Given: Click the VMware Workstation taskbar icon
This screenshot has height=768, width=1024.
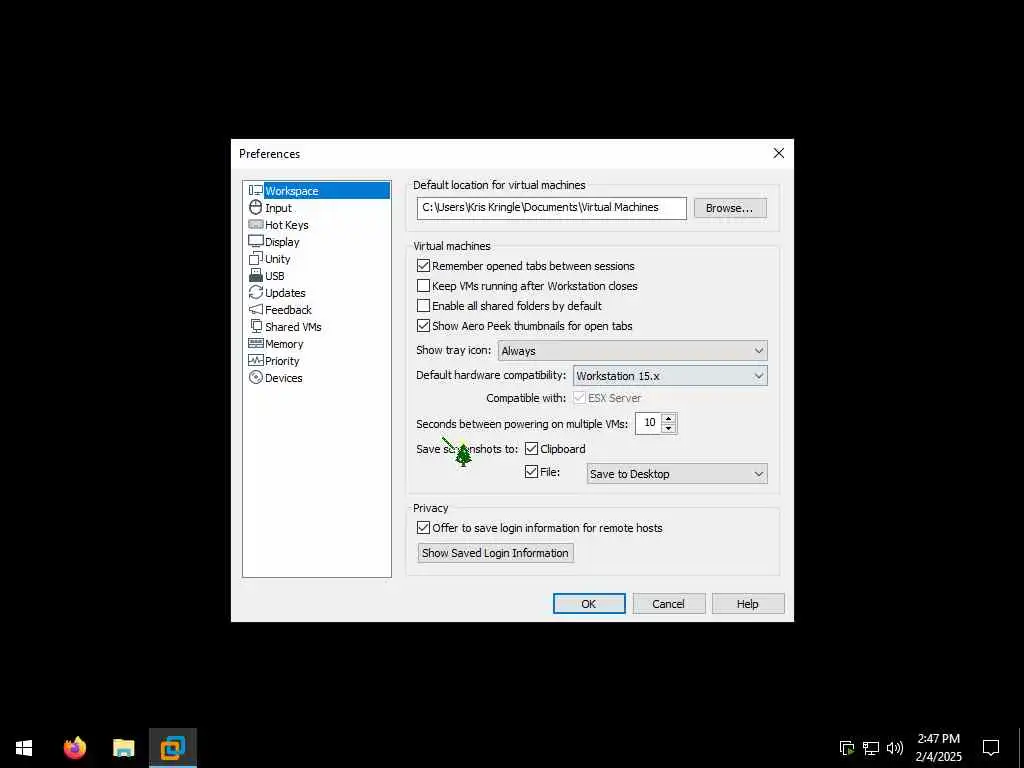Looking at the screenshot, I should tap(172, 748).
